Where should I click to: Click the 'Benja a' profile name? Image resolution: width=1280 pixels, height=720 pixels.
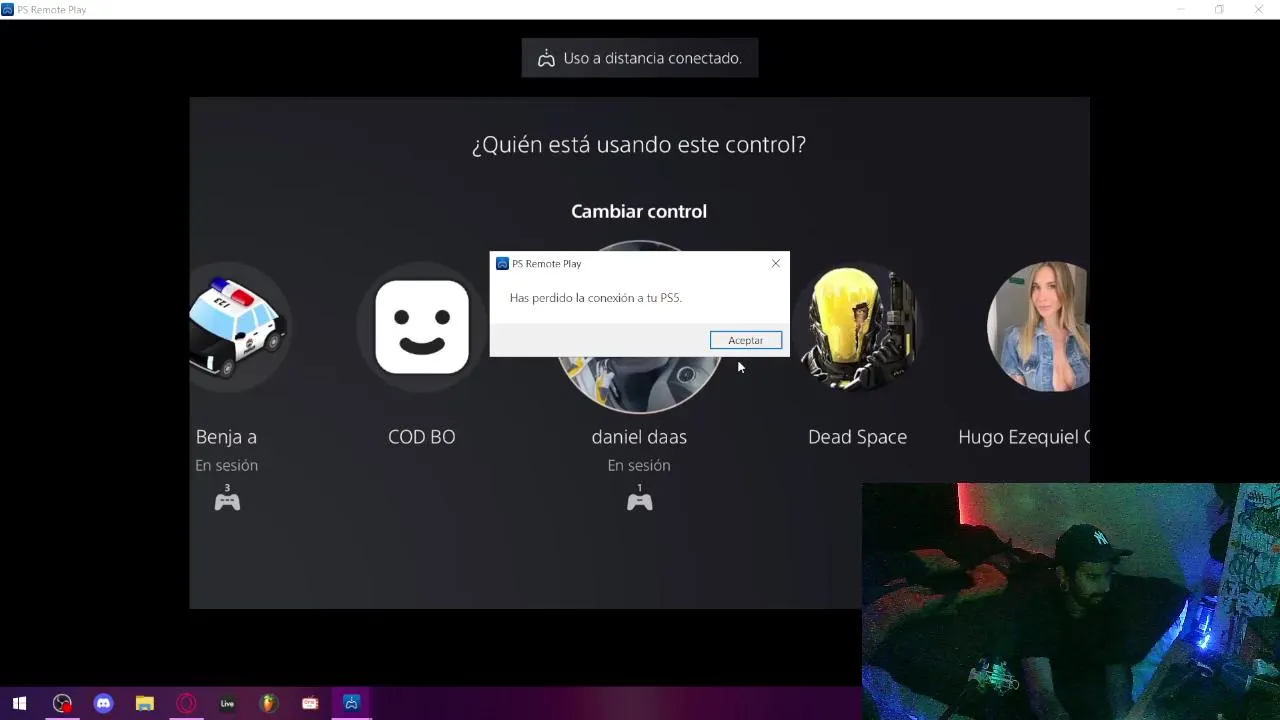(x=226, y=437)
